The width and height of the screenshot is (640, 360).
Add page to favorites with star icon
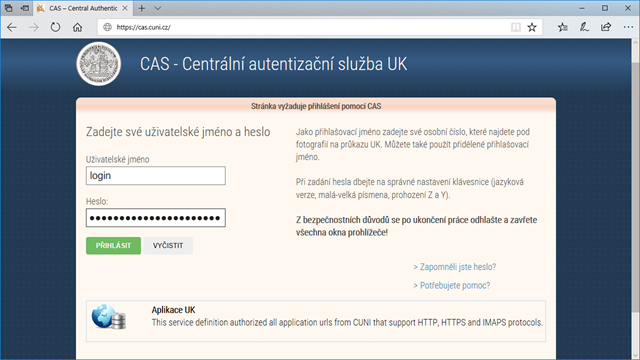click(532, 27)
